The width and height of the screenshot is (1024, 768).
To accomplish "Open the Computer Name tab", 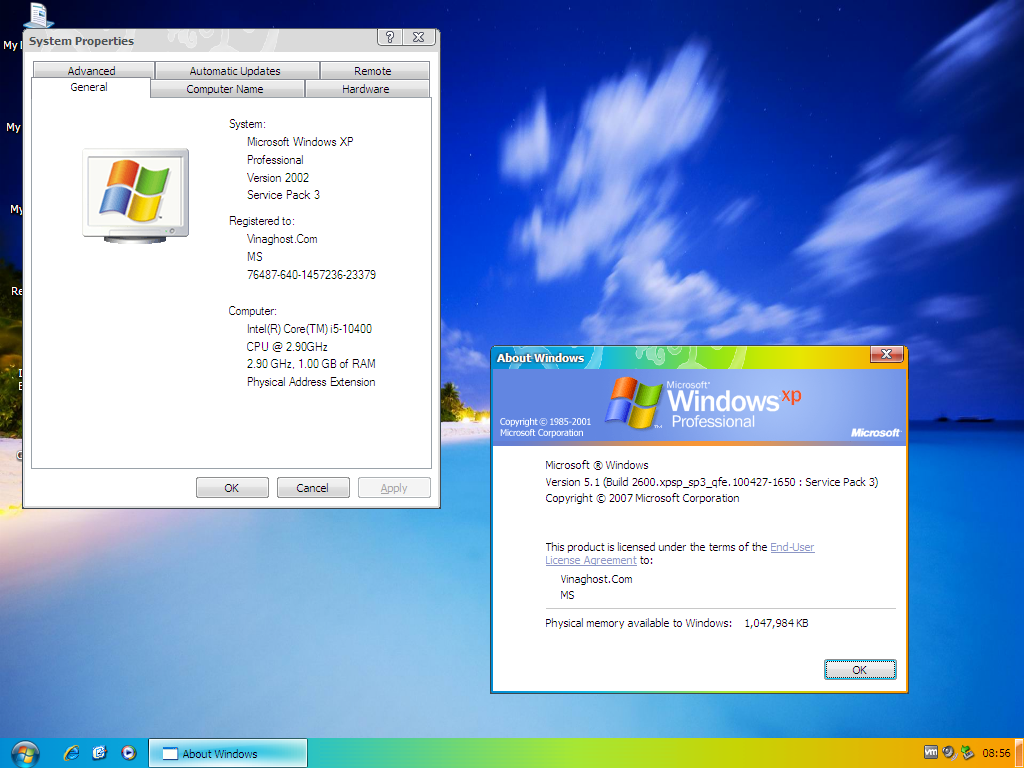I will pos(225,89).
